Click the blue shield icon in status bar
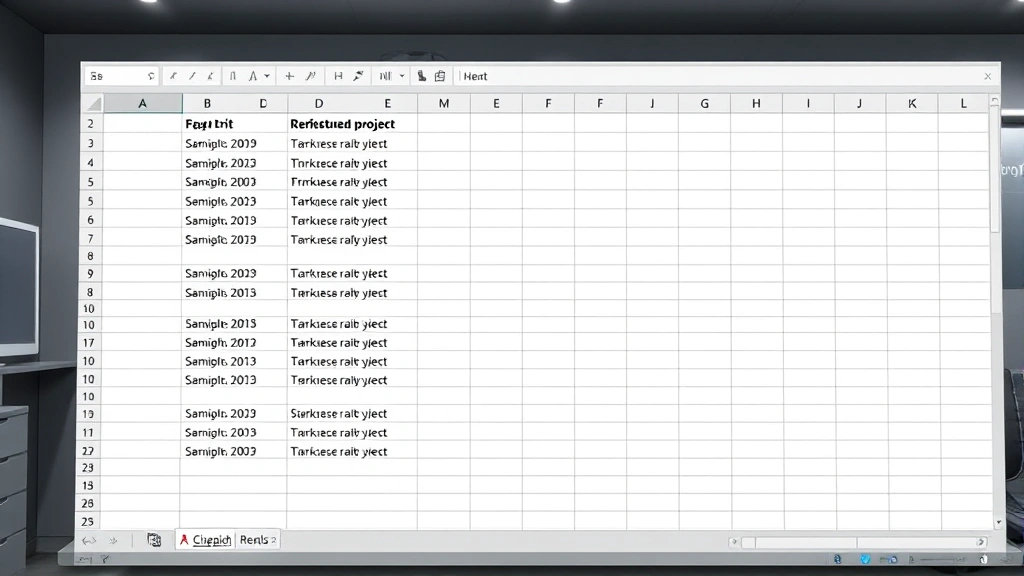Image resolution: width=1024 pixels, height=576 pixels. click(865, 560)
